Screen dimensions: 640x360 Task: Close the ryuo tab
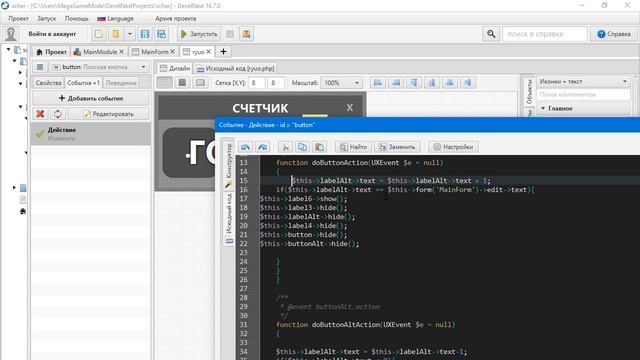point(209,52)
